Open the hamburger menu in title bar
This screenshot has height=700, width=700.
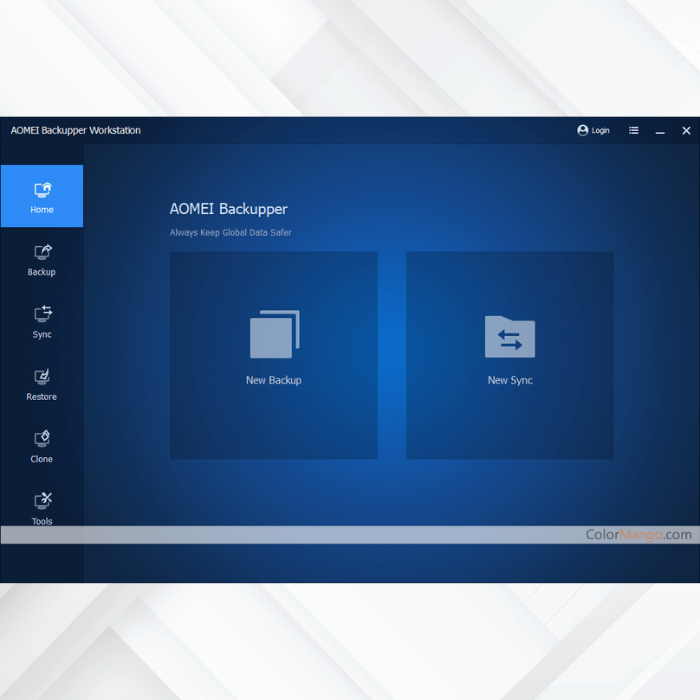633,130
